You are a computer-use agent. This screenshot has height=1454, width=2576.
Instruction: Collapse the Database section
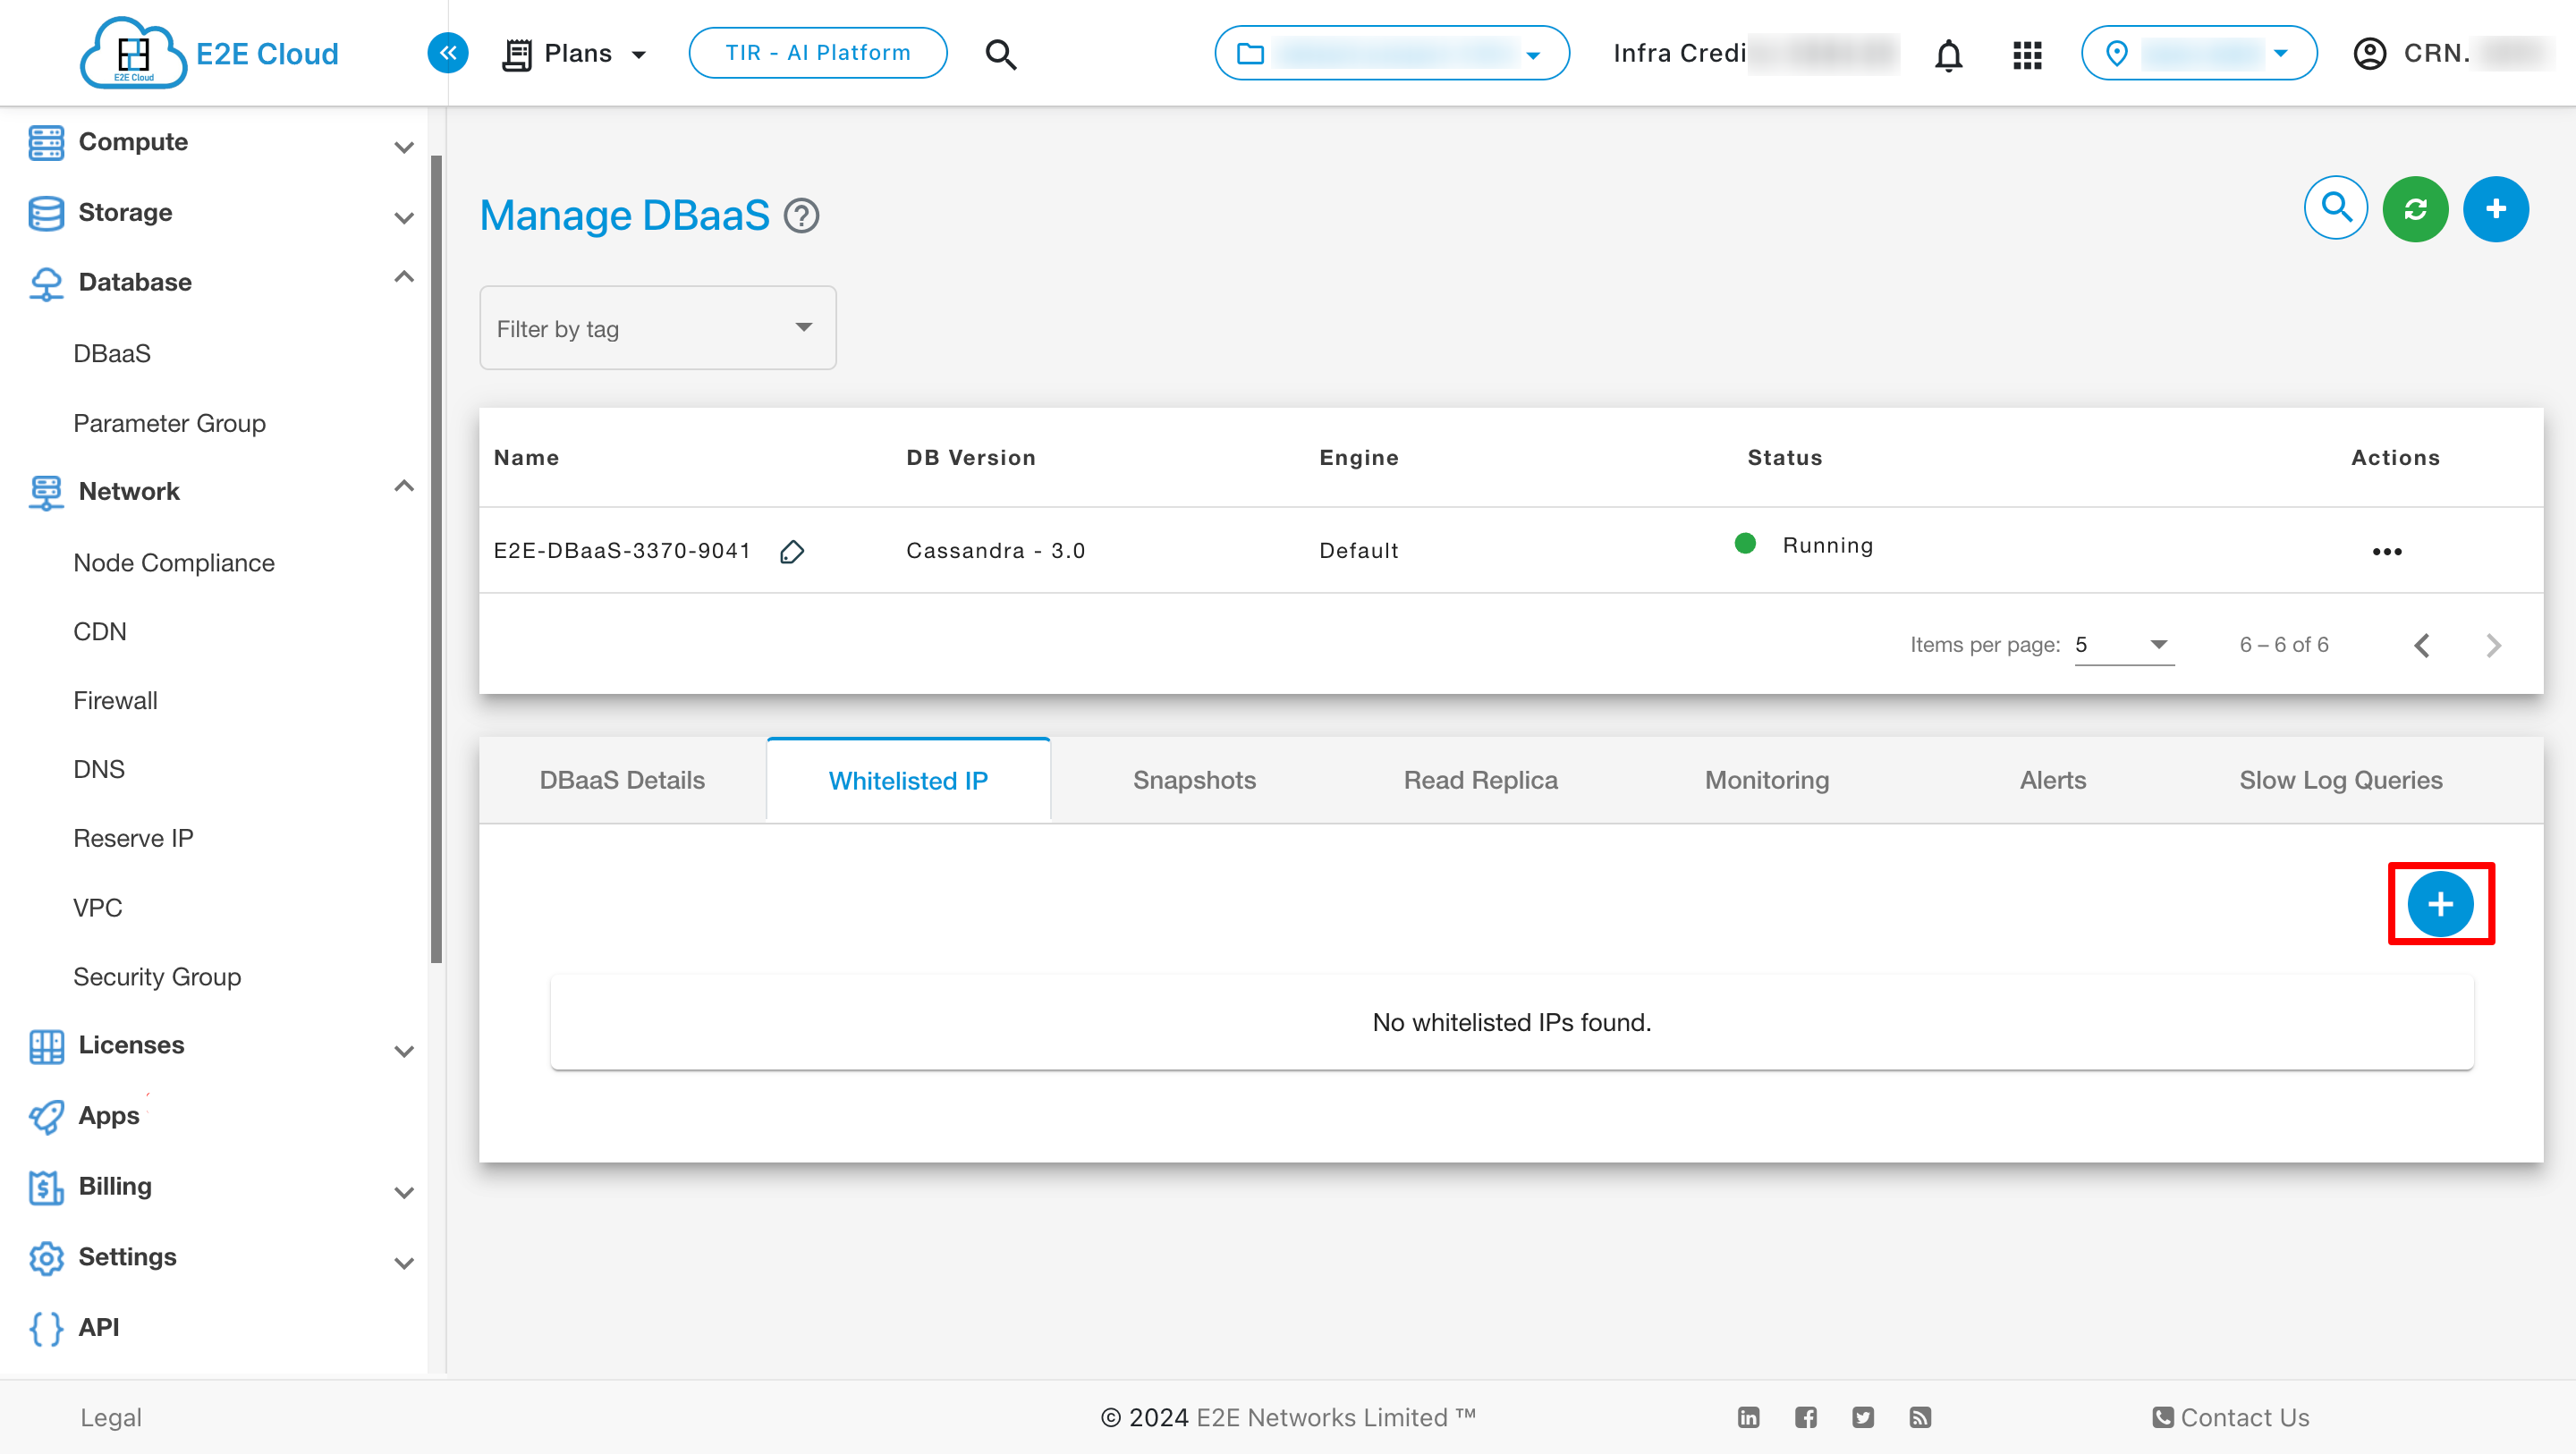404,277
